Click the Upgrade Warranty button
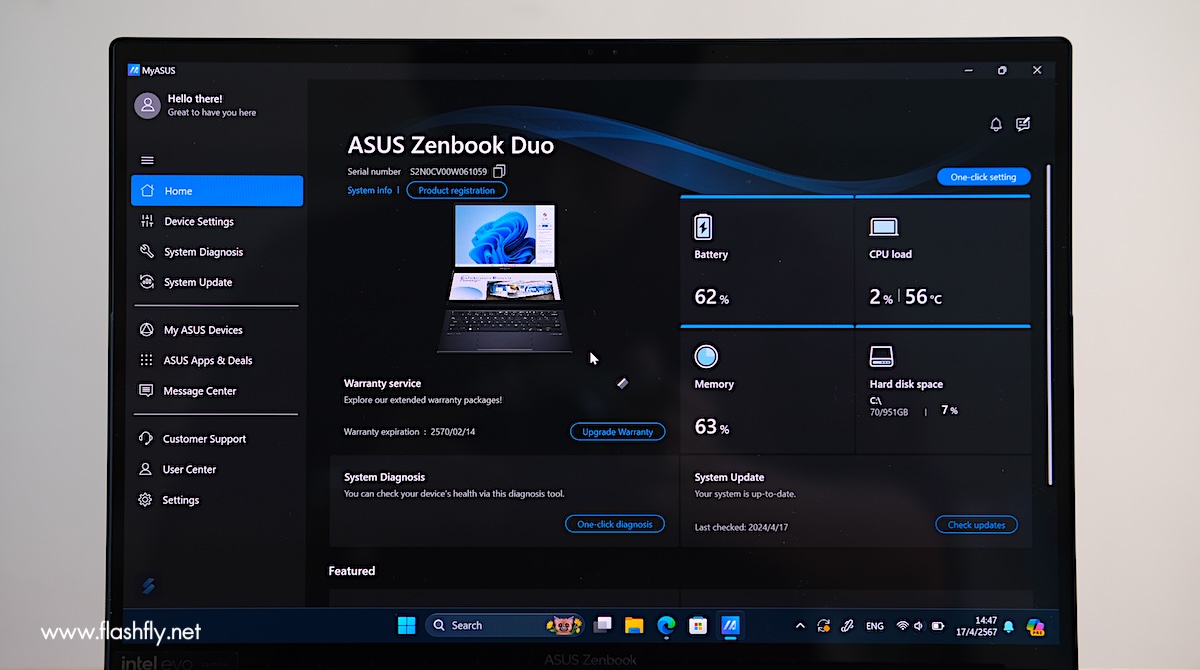The width and height of the screenshot is (1200, 670). point(617,432)
